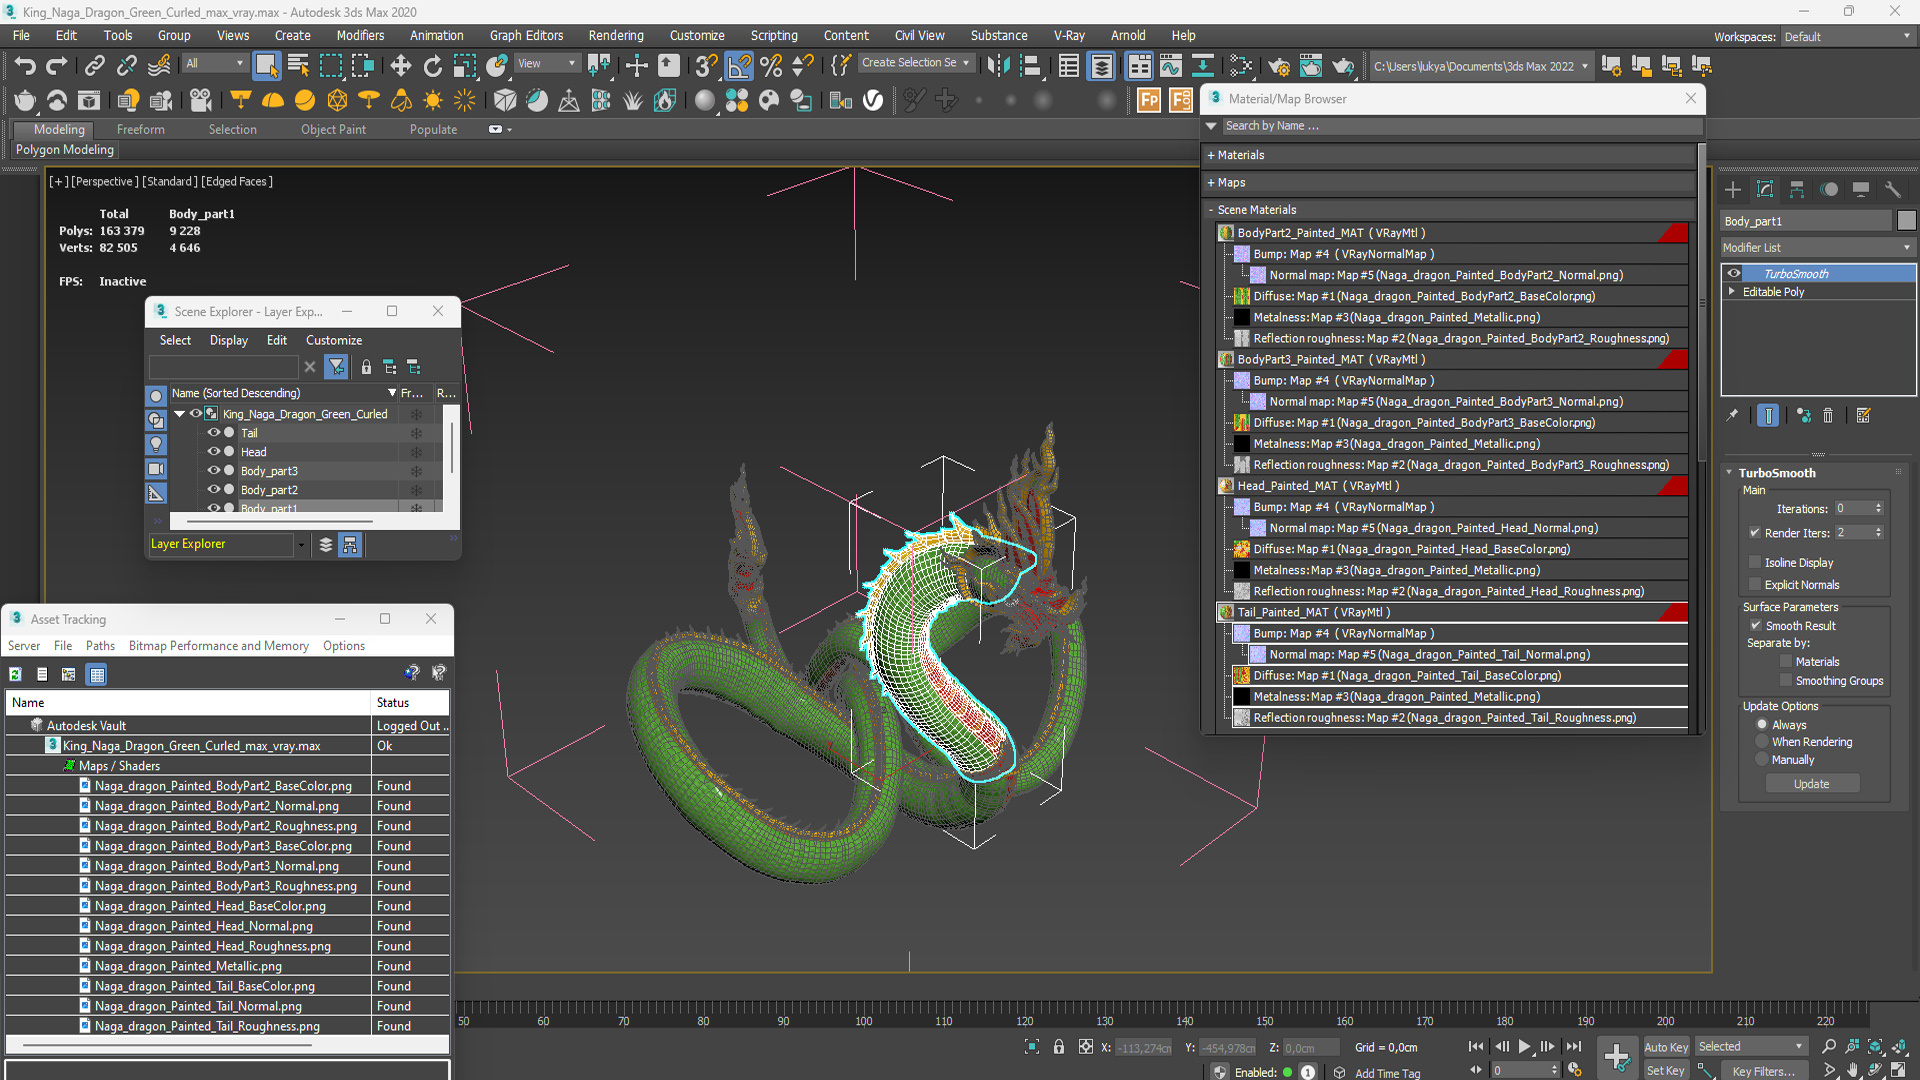Toggle the Percent Snap icon
The width and height of the screenshot is (1920, 1080).
point(771,66)
